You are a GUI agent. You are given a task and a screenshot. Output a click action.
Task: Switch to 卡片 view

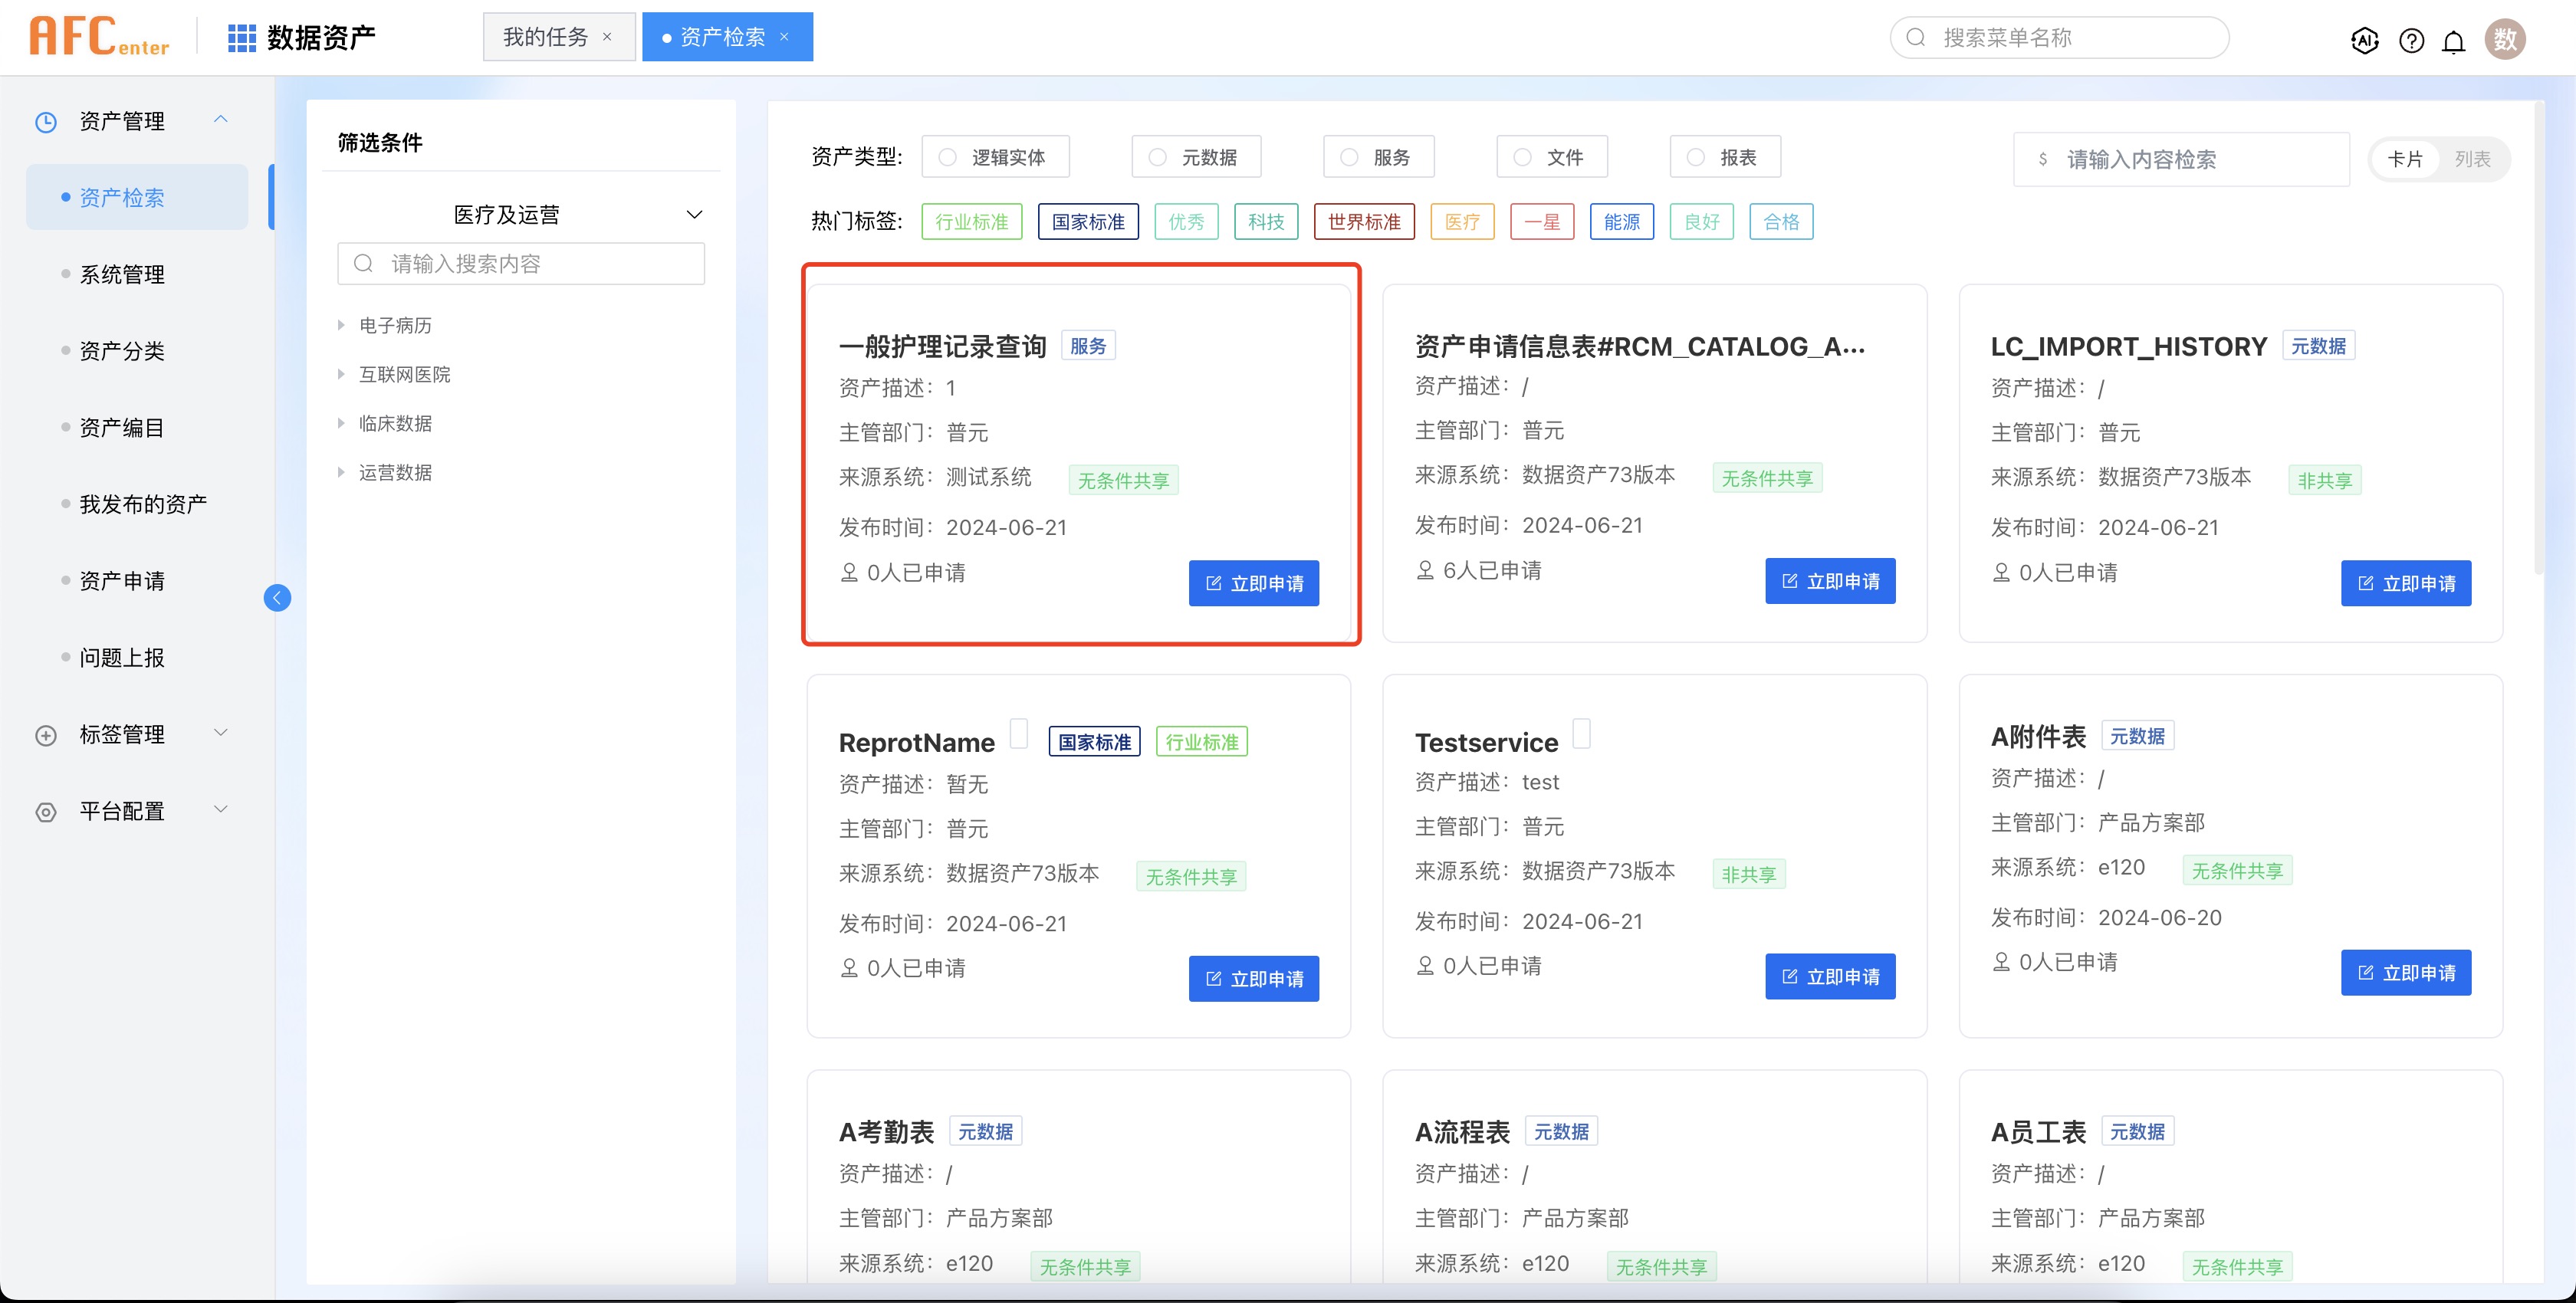click(x=2405, y=159)
